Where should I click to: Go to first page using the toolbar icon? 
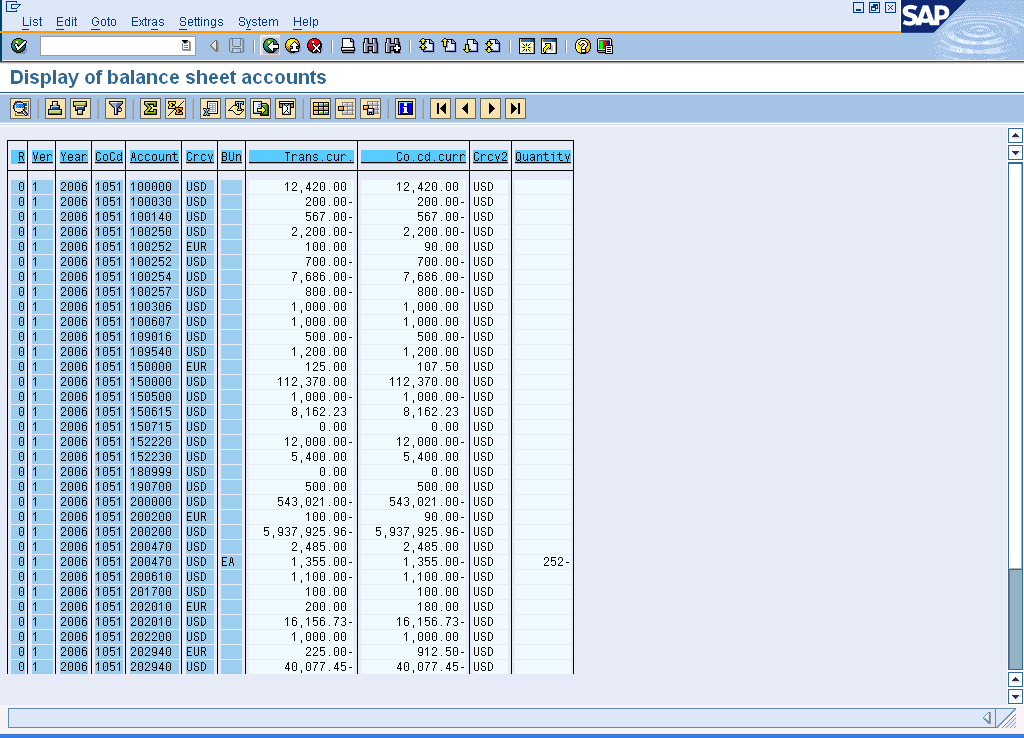[x=426, y=46]
